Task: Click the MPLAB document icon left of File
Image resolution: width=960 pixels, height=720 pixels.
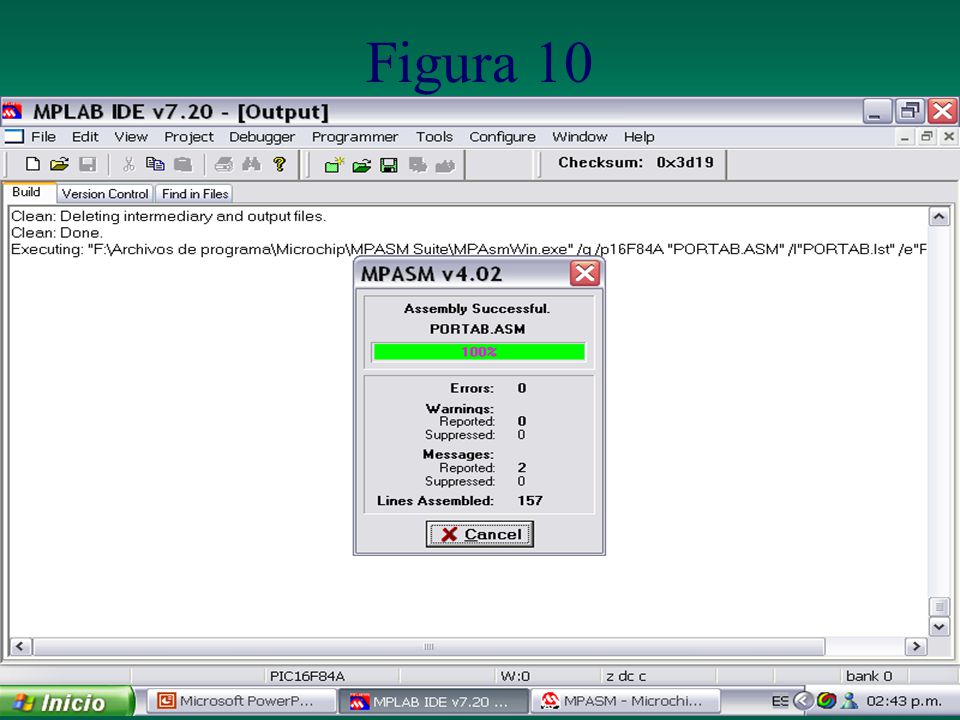Action: coord(13,136)
